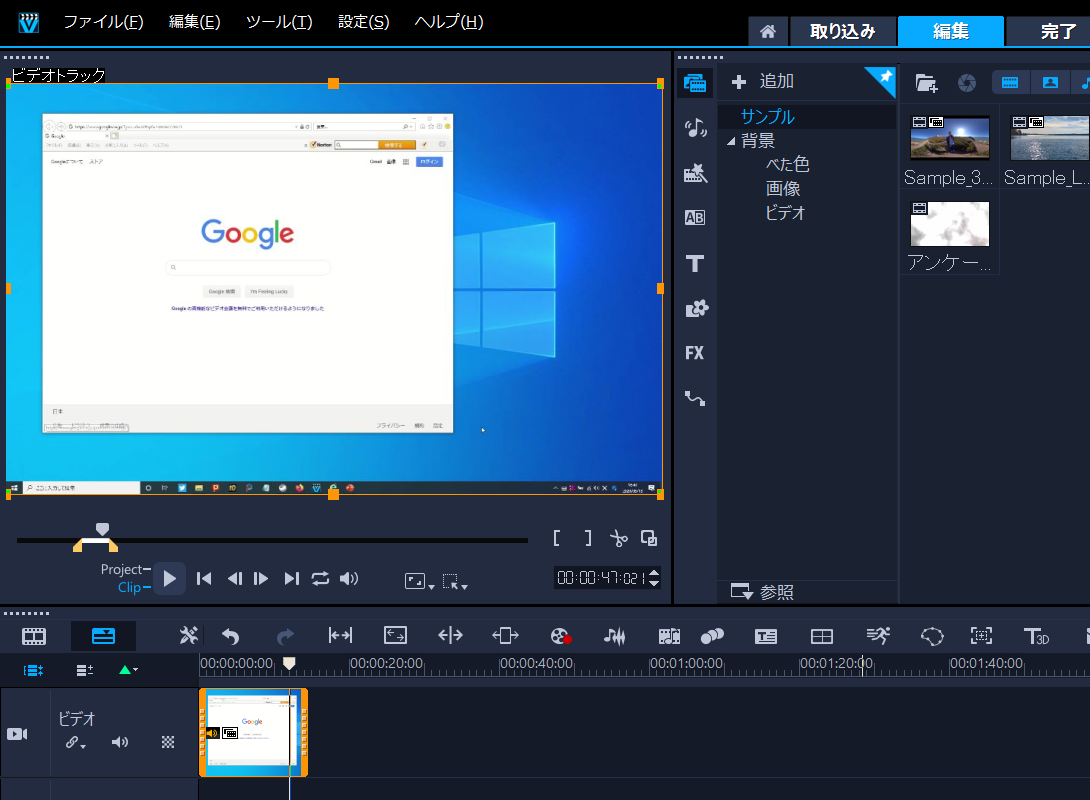
Task: Open the 設定(S) menu
Action: [x=364, y=22]
